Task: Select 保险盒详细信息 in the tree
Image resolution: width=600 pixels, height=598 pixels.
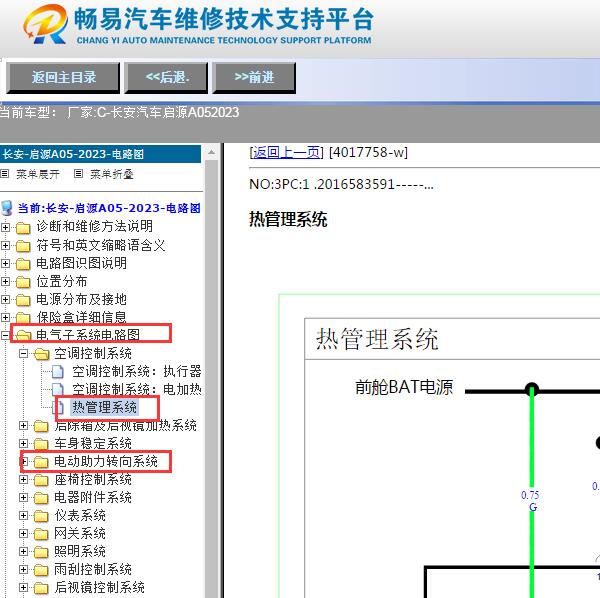Action: click(81, 317)
